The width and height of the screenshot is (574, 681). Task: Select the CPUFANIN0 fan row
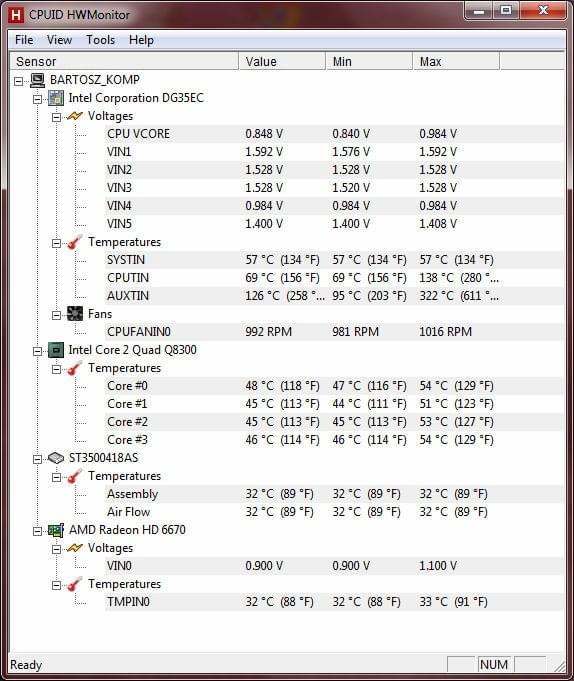[x=334, y=332]
